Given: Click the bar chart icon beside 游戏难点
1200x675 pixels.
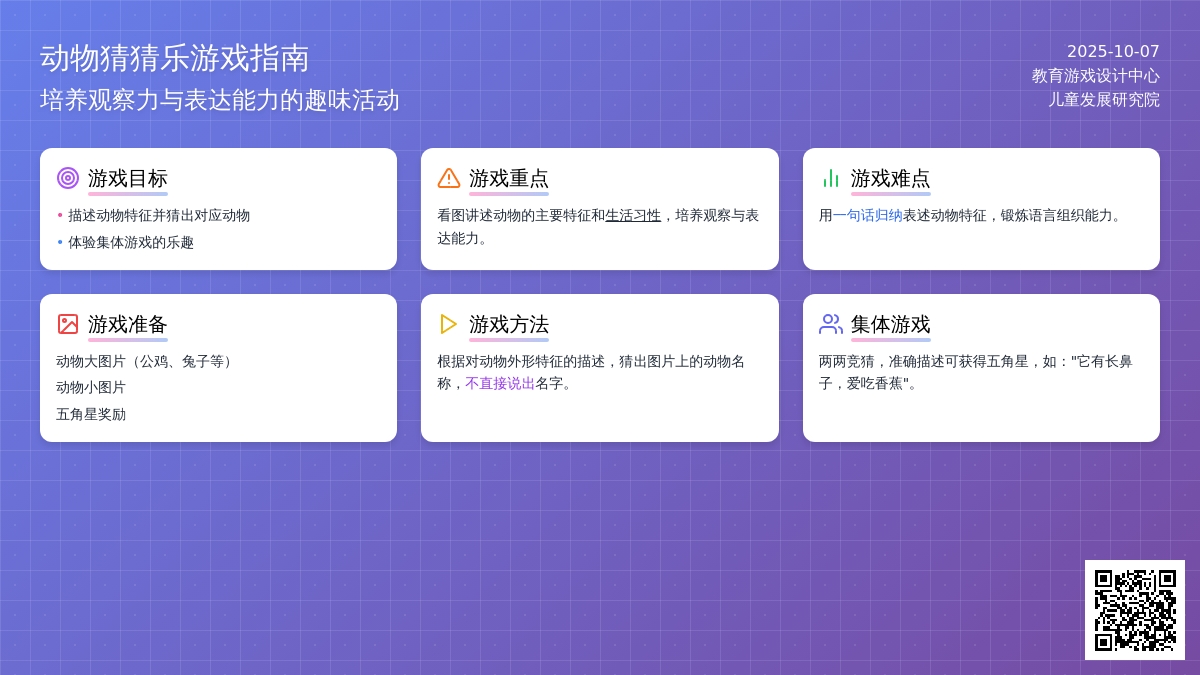Looking at the screenshot, I should [830, 178].
